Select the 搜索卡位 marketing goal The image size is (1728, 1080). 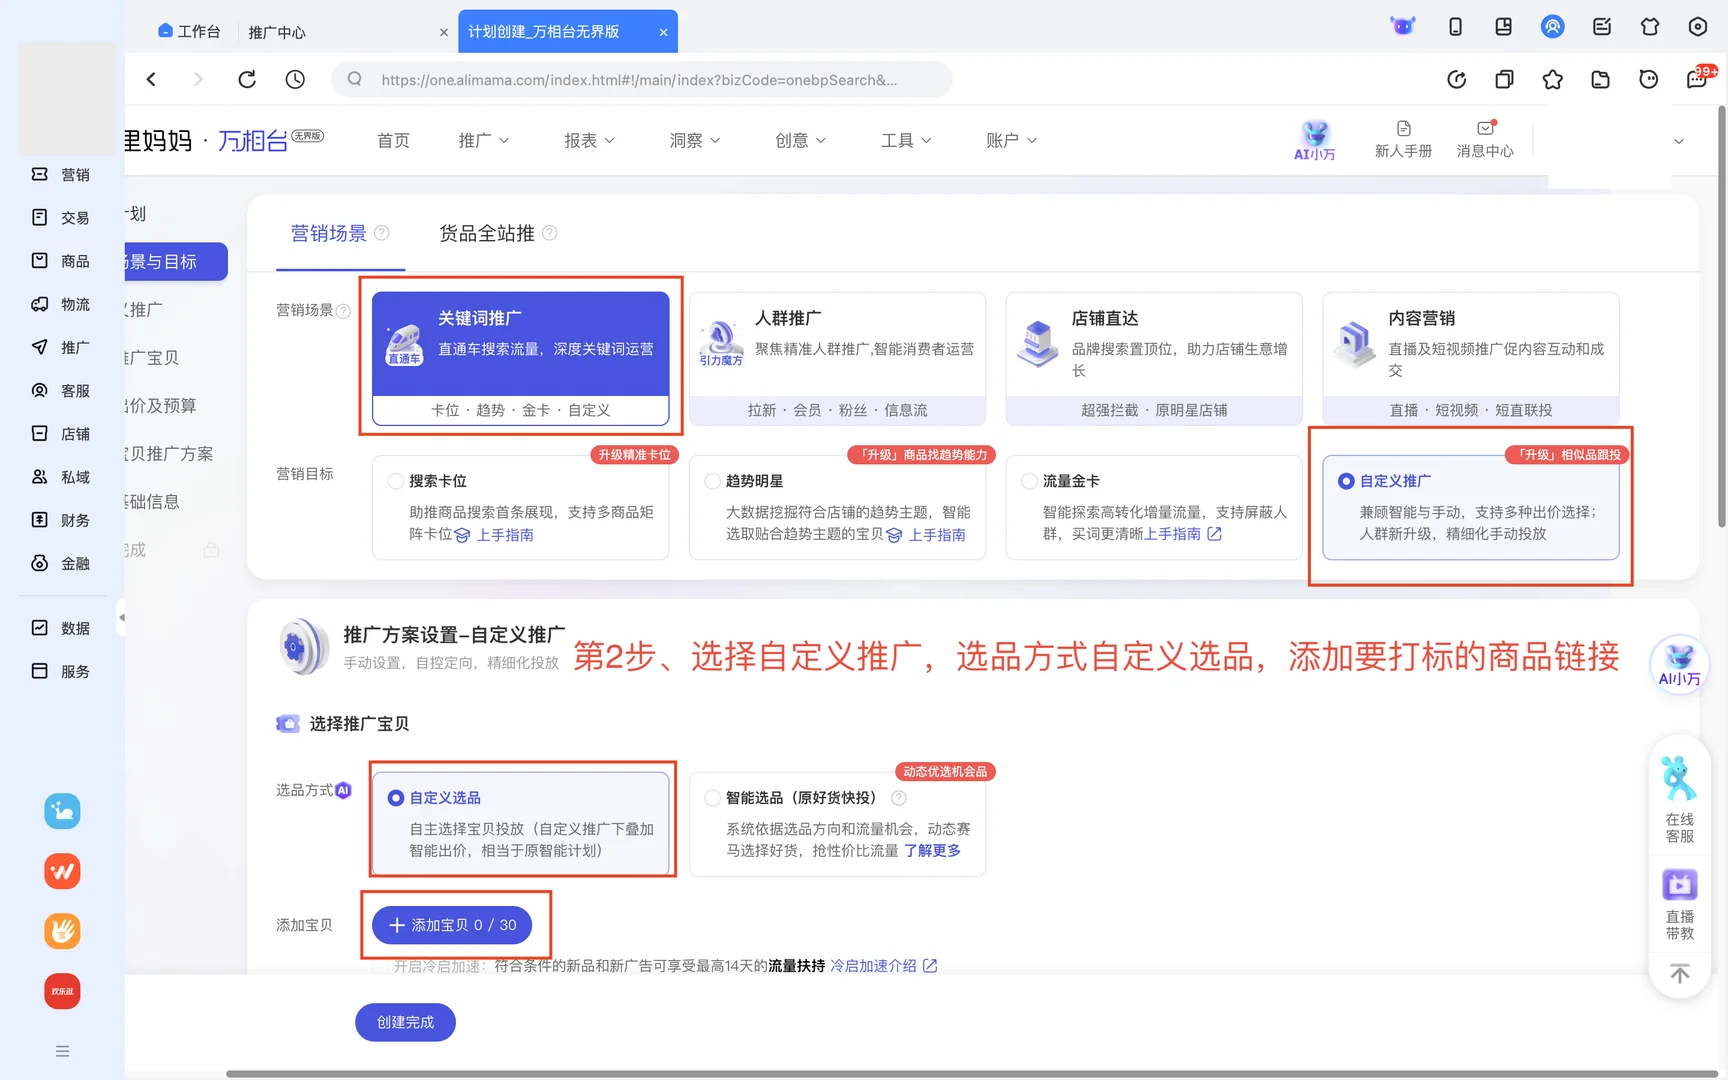(x=396, y=481)
